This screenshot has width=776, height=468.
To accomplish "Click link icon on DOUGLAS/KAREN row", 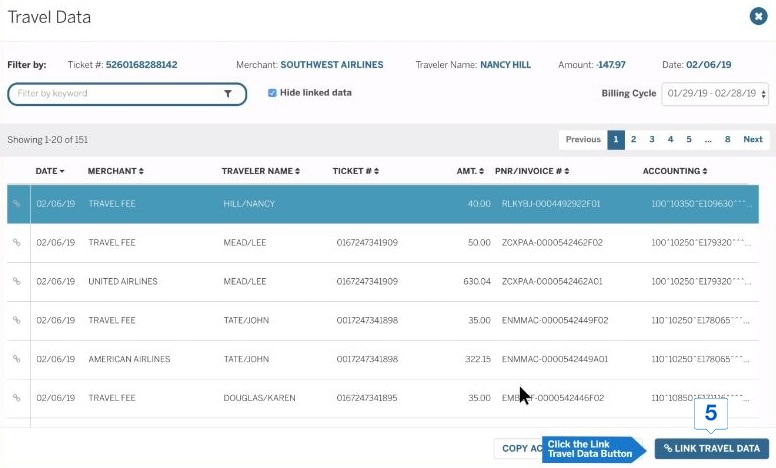I will (17, 397).
